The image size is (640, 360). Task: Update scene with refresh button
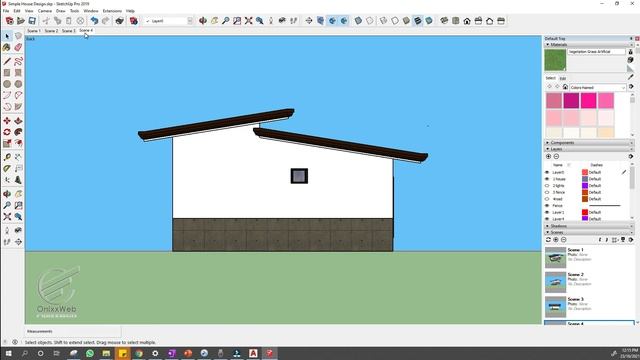548,240
